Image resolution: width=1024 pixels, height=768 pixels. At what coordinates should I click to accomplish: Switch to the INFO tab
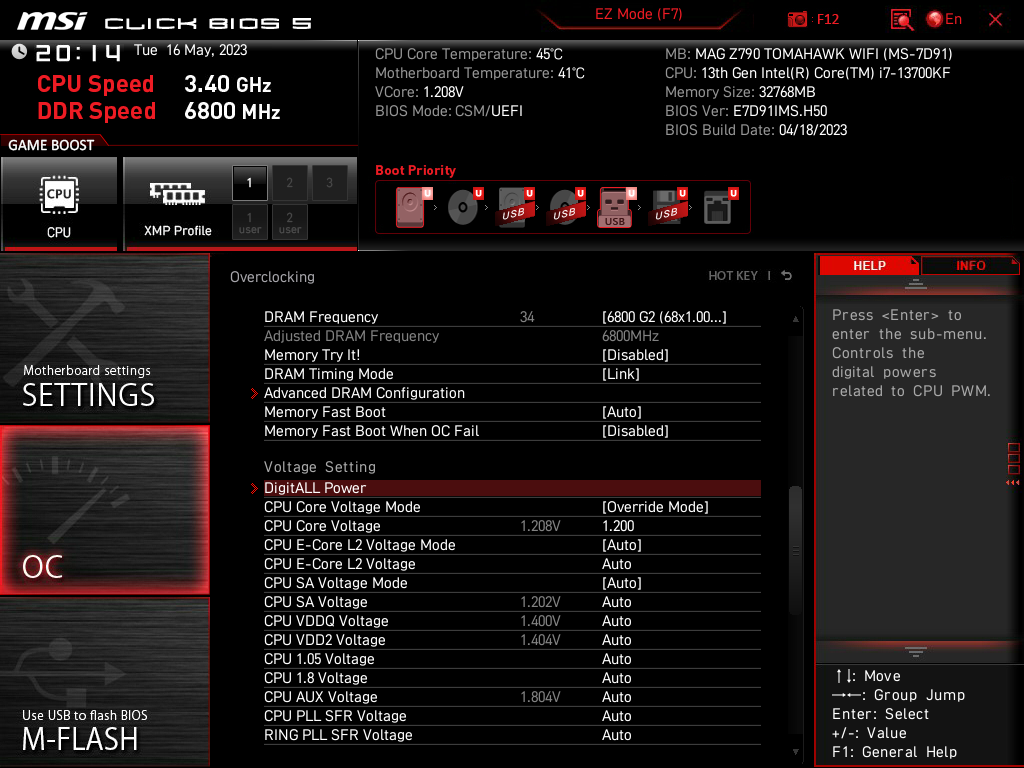[970, 266]
